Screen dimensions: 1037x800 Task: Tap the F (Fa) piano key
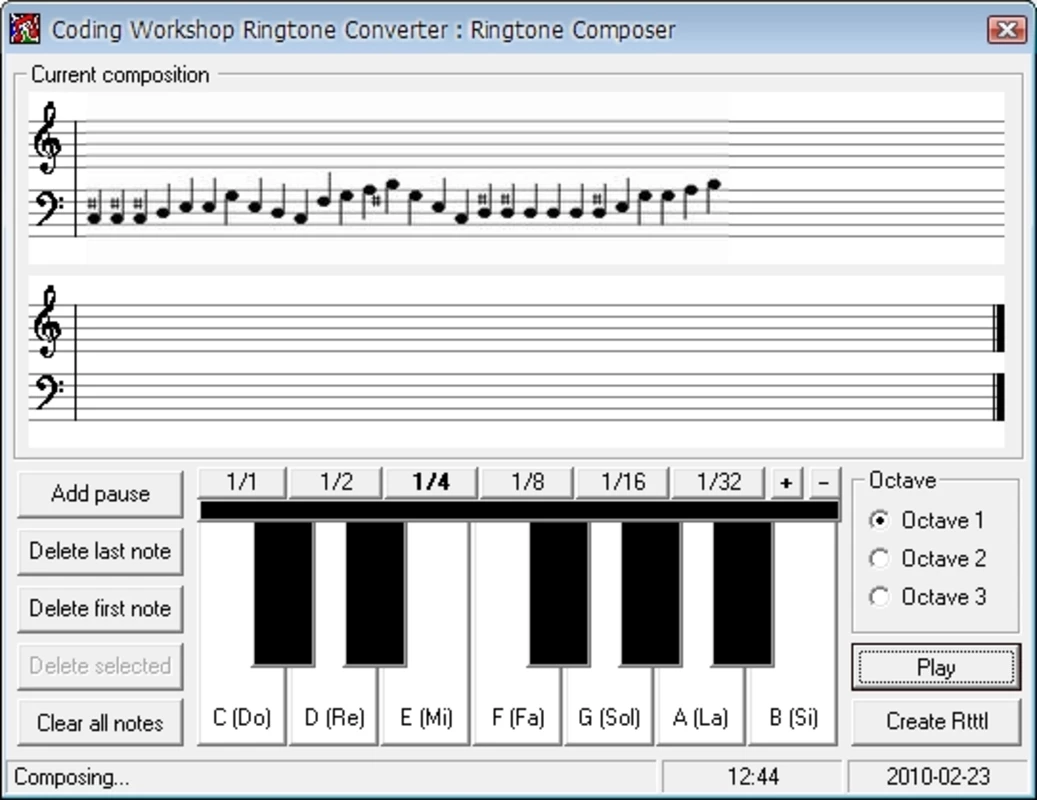tap(518, 707)
